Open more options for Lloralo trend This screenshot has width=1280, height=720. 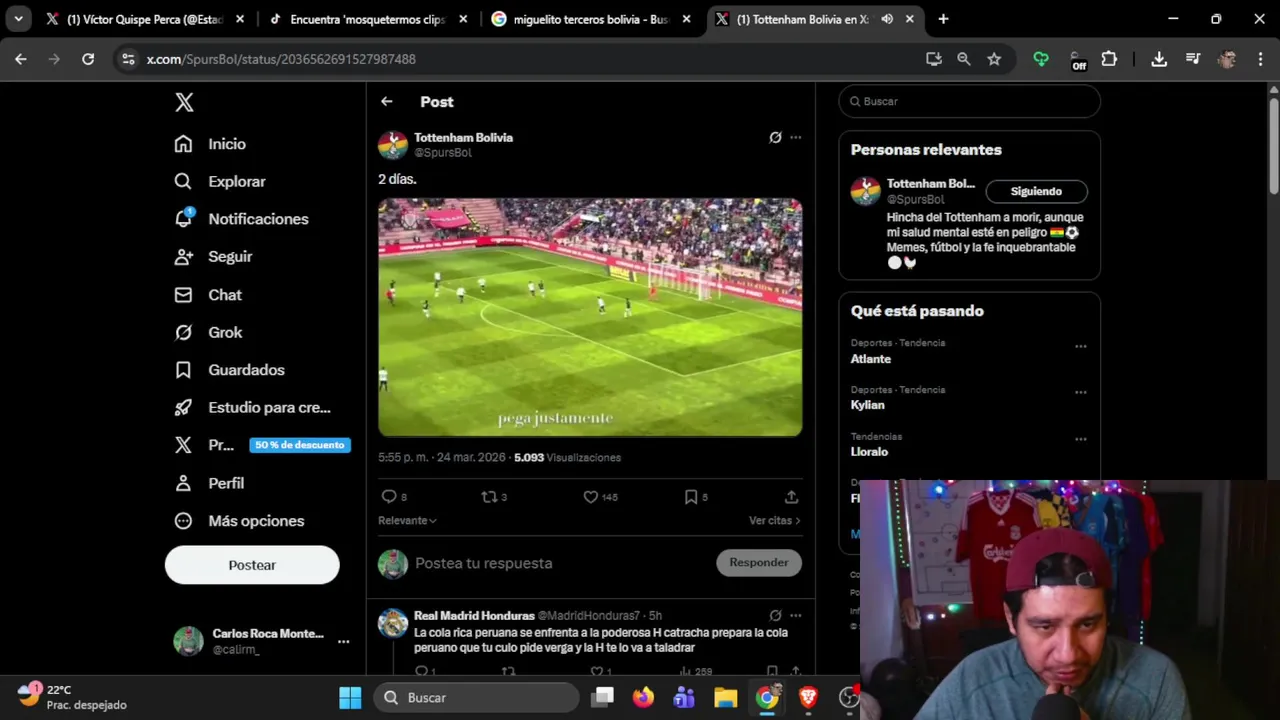pyautogui.click(x=1081, y=439)
